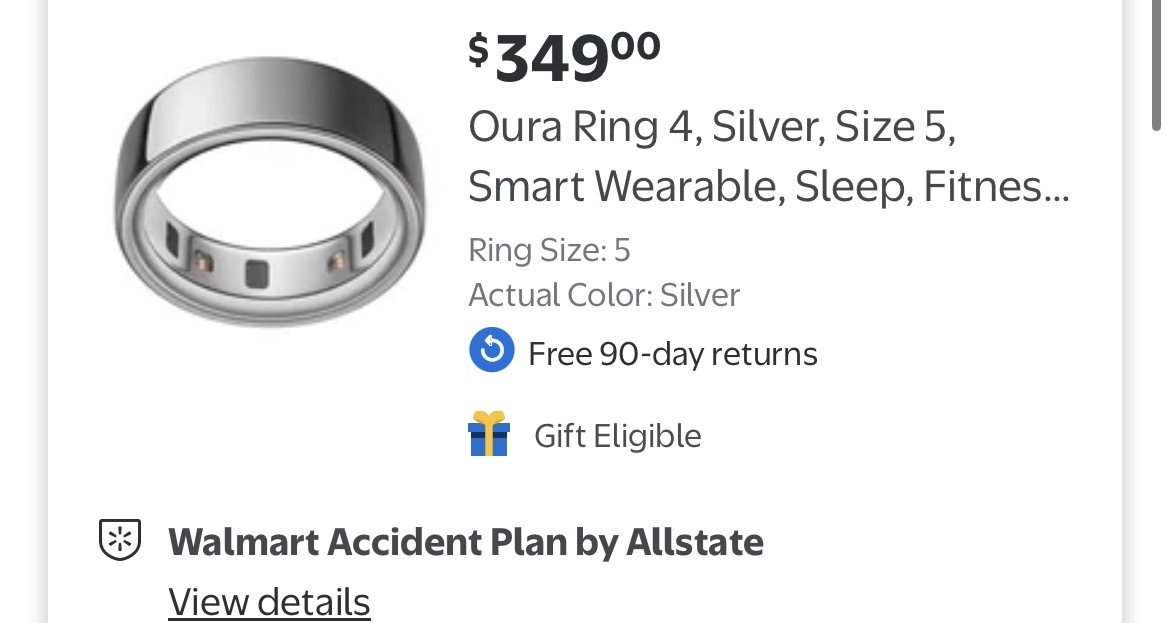Click the page scrollbar on the right edge
The width and height of the screenshot is (1170, 623).
coord(1157,60)
